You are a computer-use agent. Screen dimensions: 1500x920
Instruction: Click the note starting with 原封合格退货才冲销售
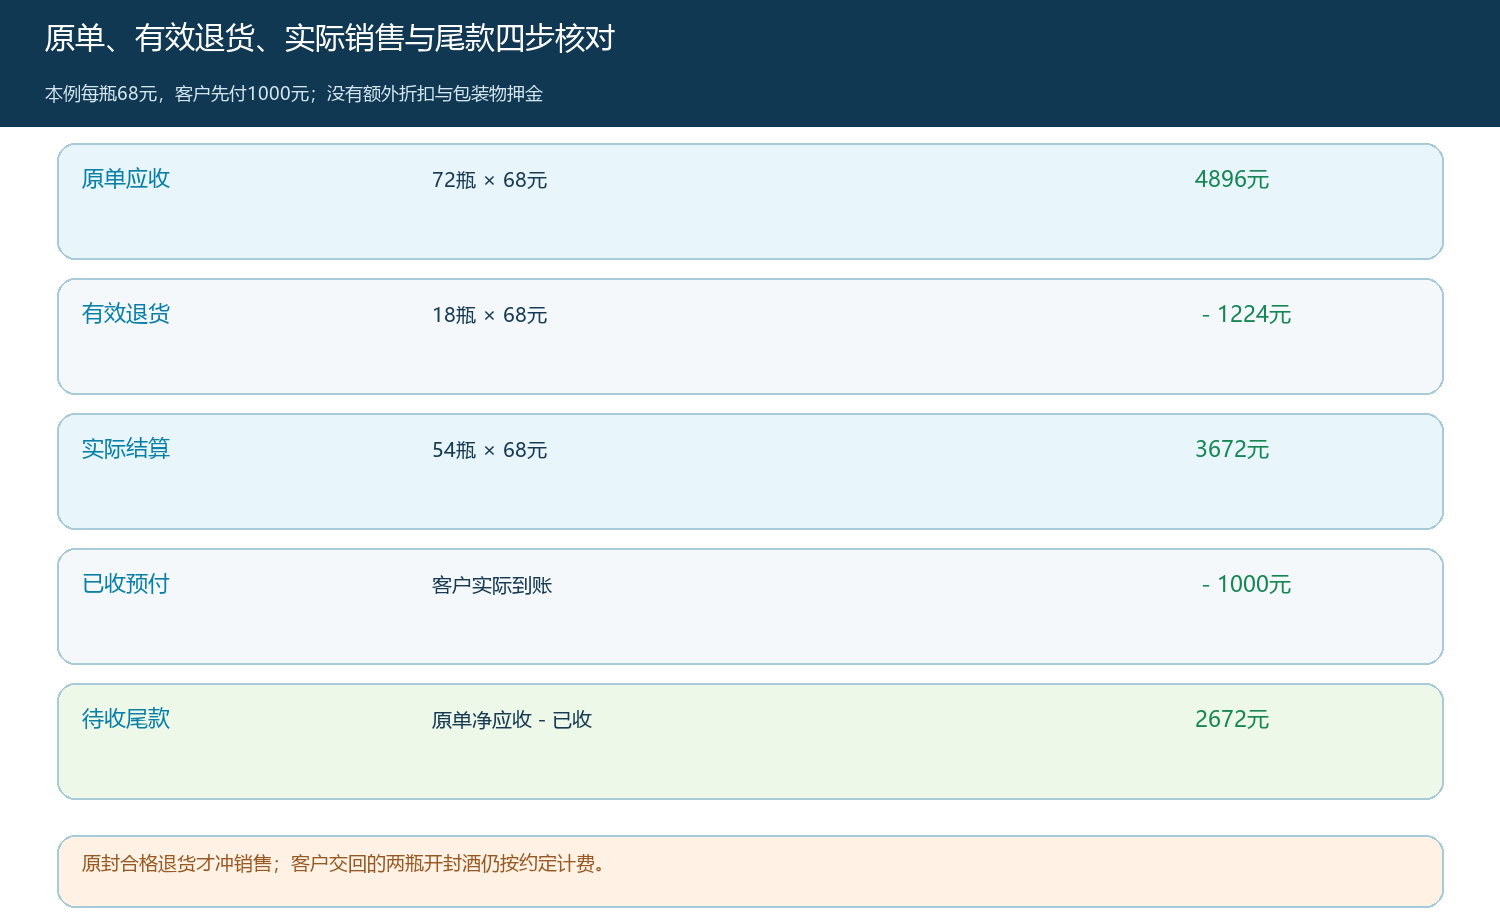tap(344, 864)
